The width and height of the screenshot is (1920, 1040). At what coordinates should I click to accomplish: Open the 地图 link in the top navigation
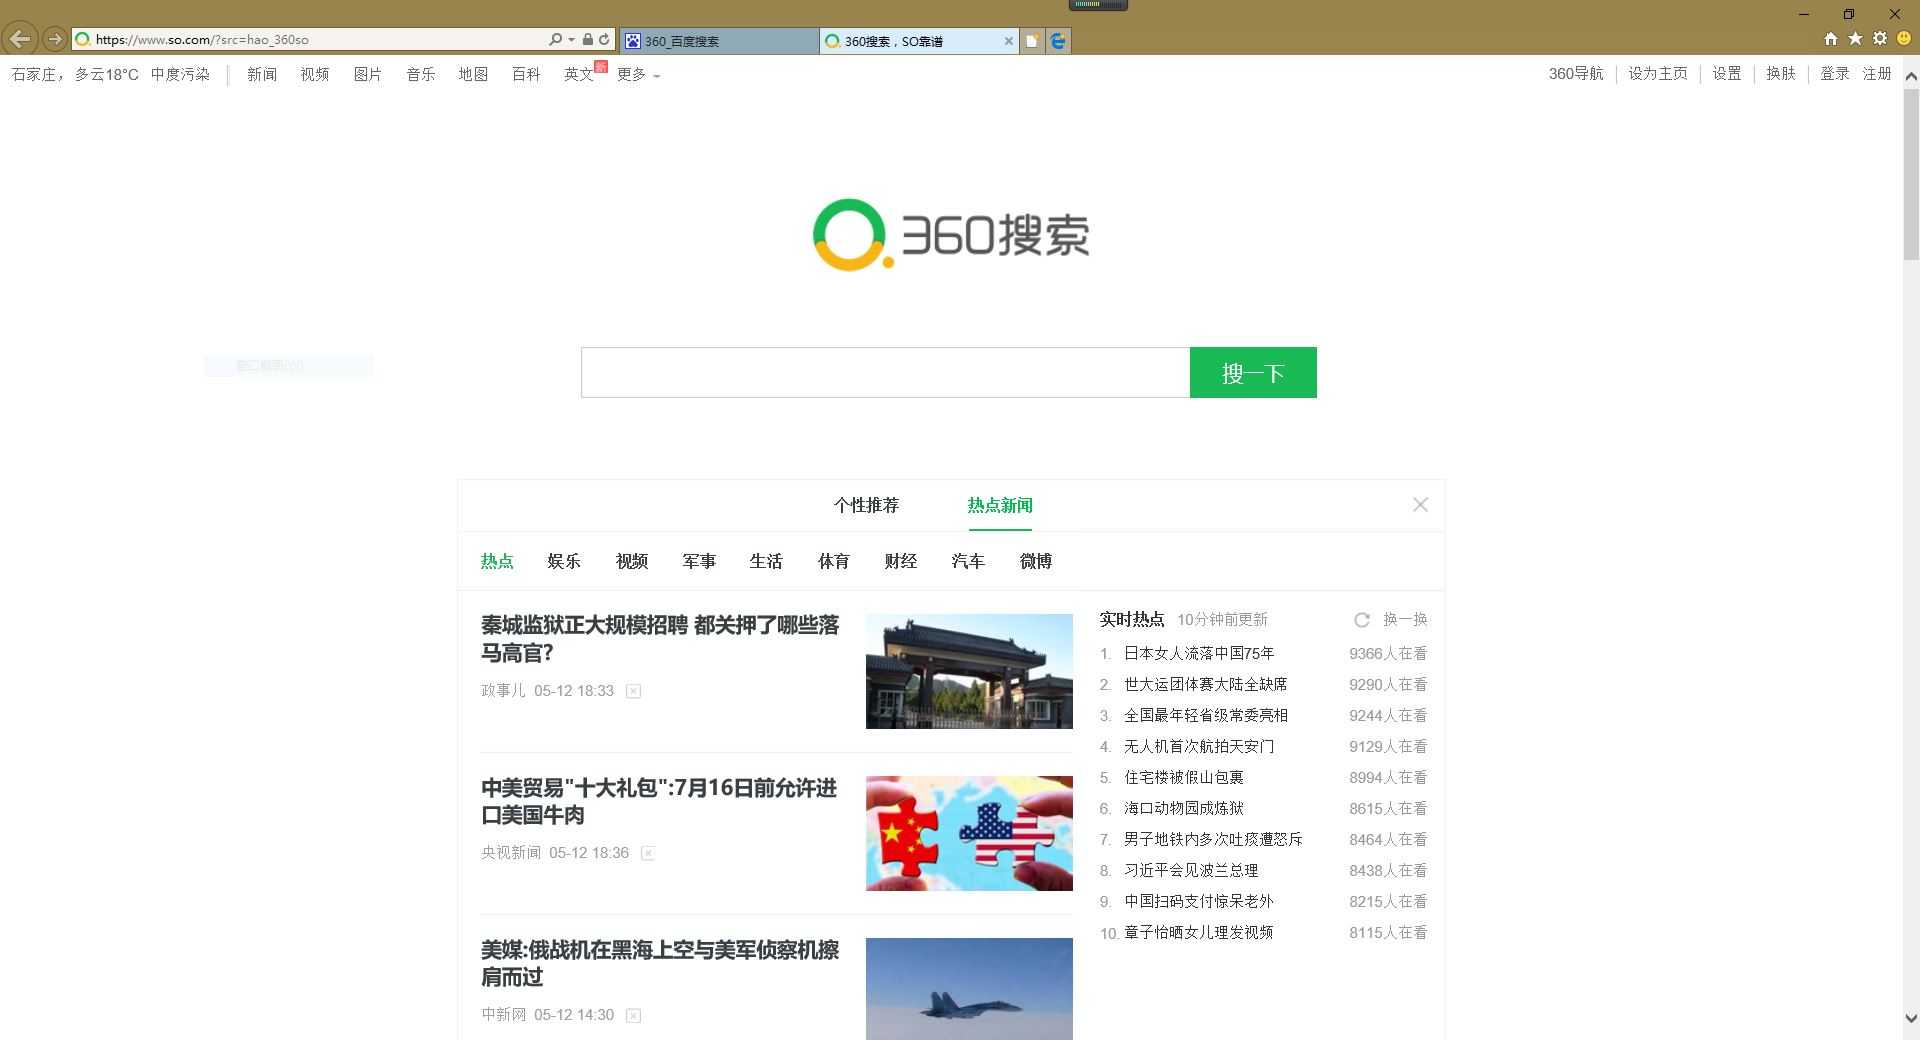pyautogui.click(x=473, y=74)
